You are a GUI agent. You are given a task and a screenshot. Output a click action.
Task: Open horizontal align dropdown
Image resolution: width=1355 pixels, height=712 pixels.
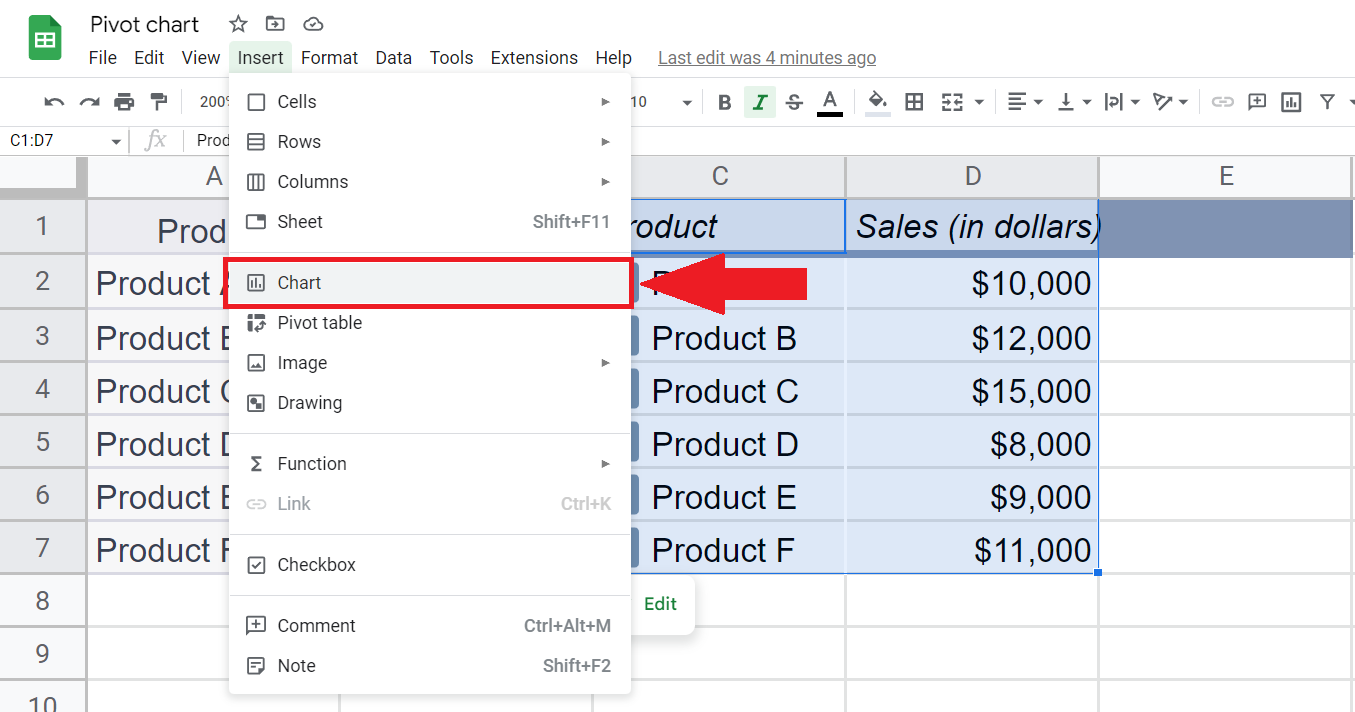click(1025, 102)
